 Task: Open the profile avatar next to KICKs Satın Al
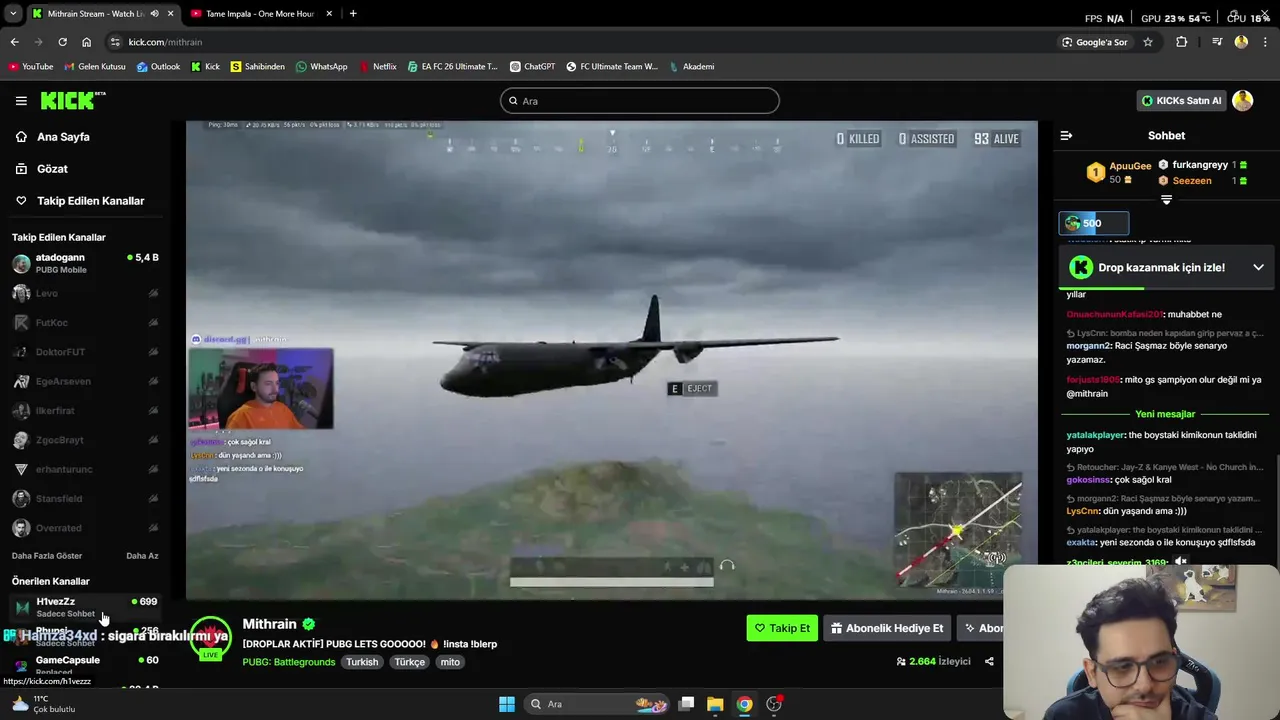(1243, 100)
